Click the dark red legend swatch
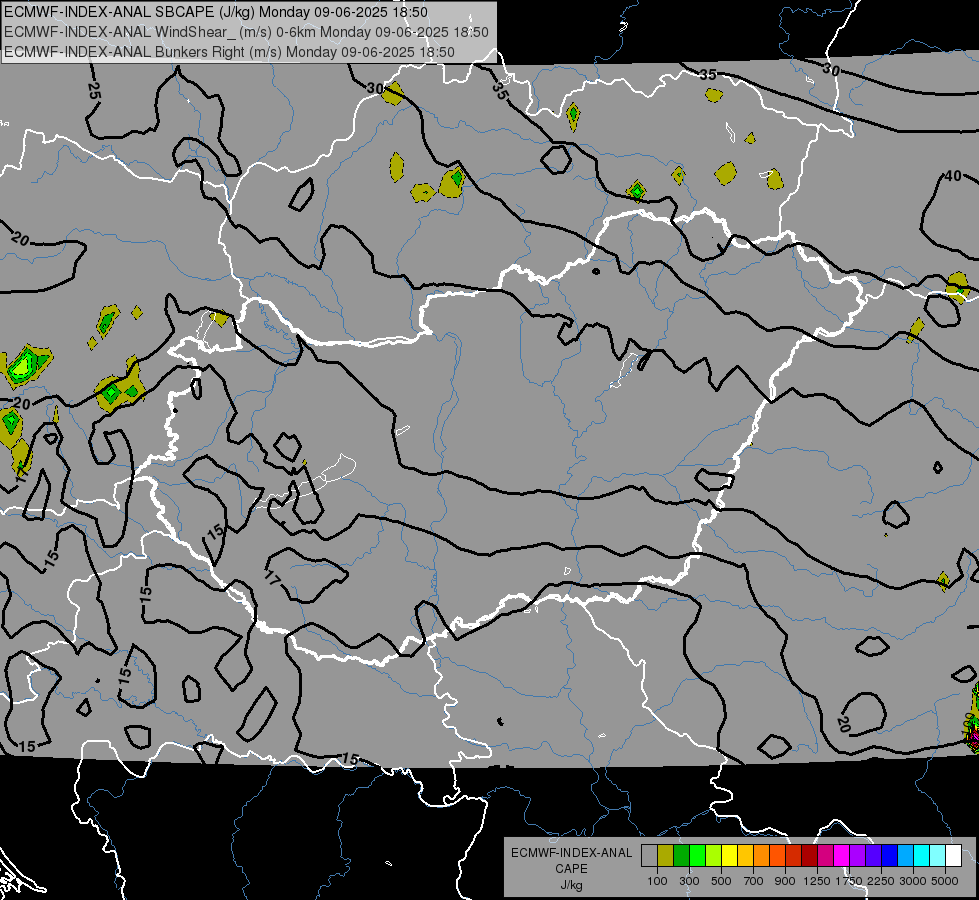The height and width of the screenshot is (900, 979). (810, 855)
